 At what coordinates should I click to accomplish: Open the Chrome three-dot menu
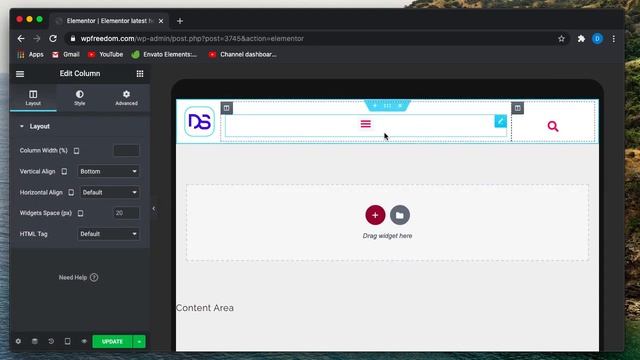[613, 39]
